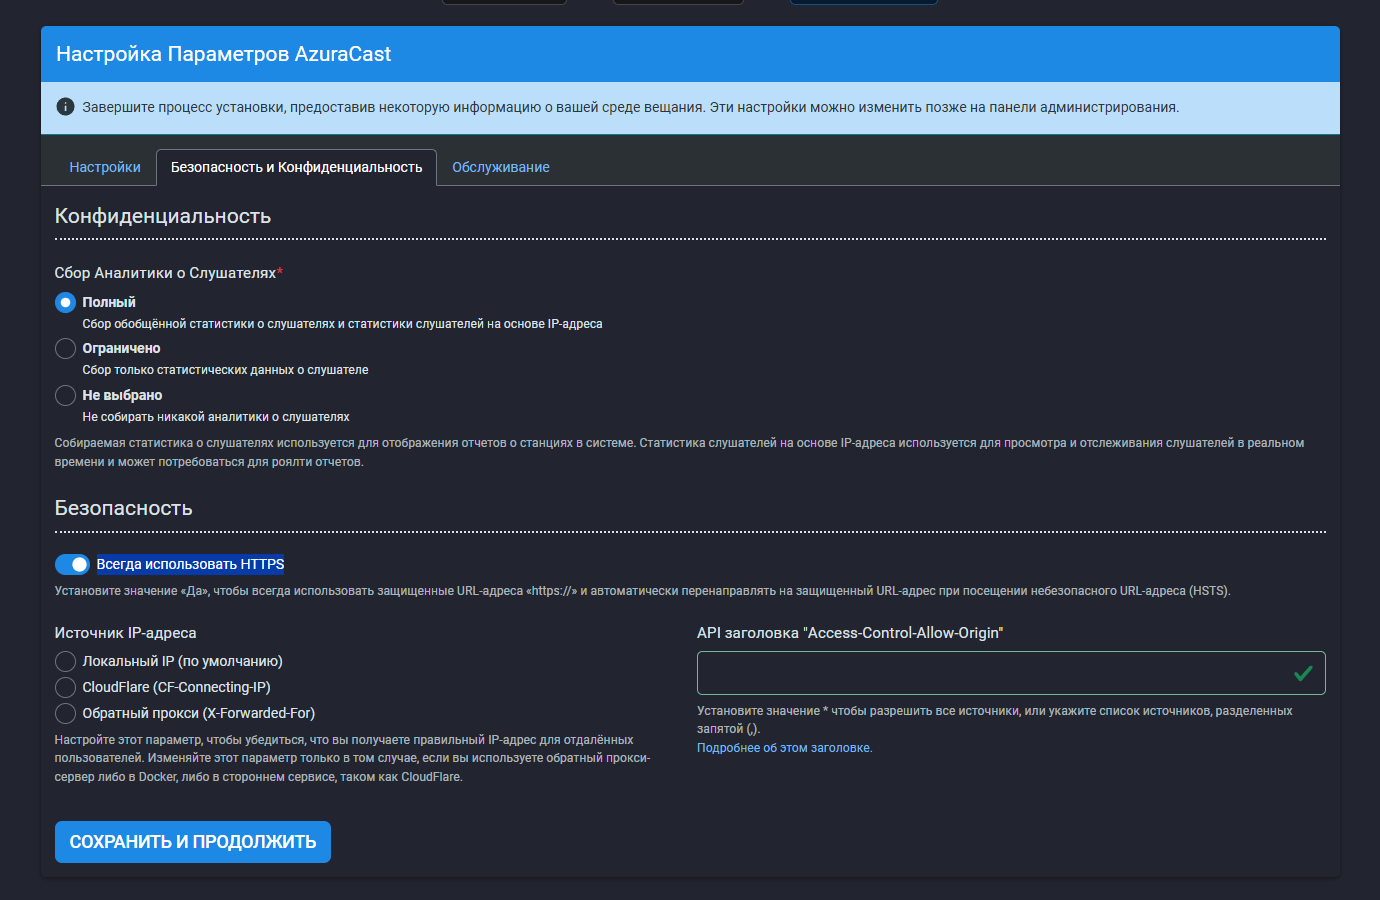Image resolution: width=1380 pixels, height=900 pixels.
Task: Select "Локальный IP (по умолчанию)" radio button
Action: point(66,661)
